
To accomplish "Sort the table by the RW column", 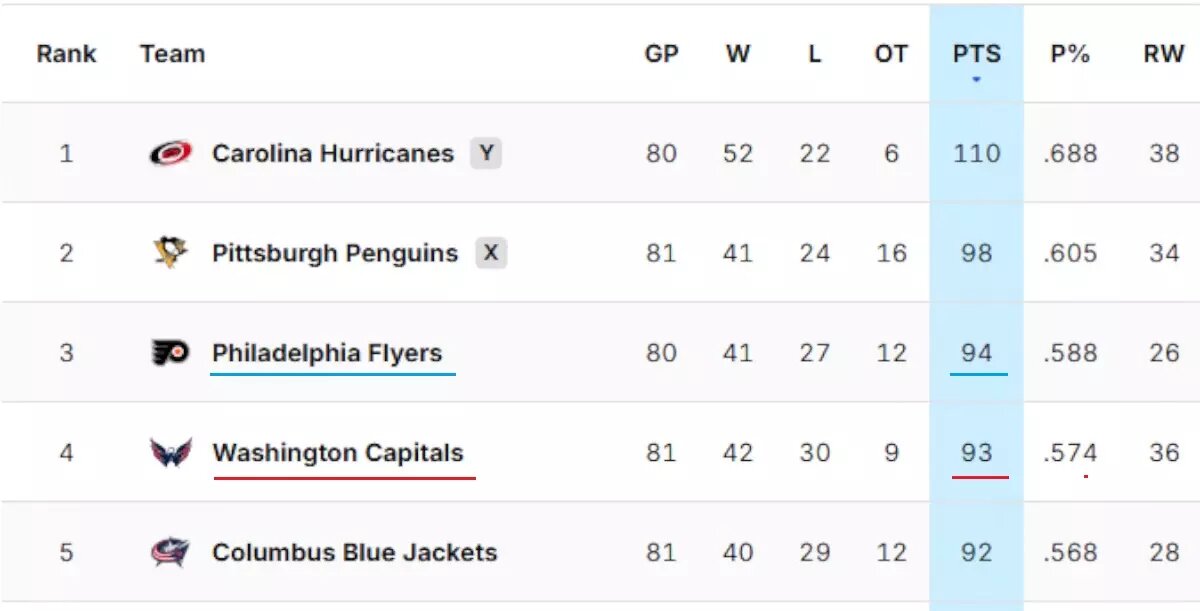I will pos(1163,54).
